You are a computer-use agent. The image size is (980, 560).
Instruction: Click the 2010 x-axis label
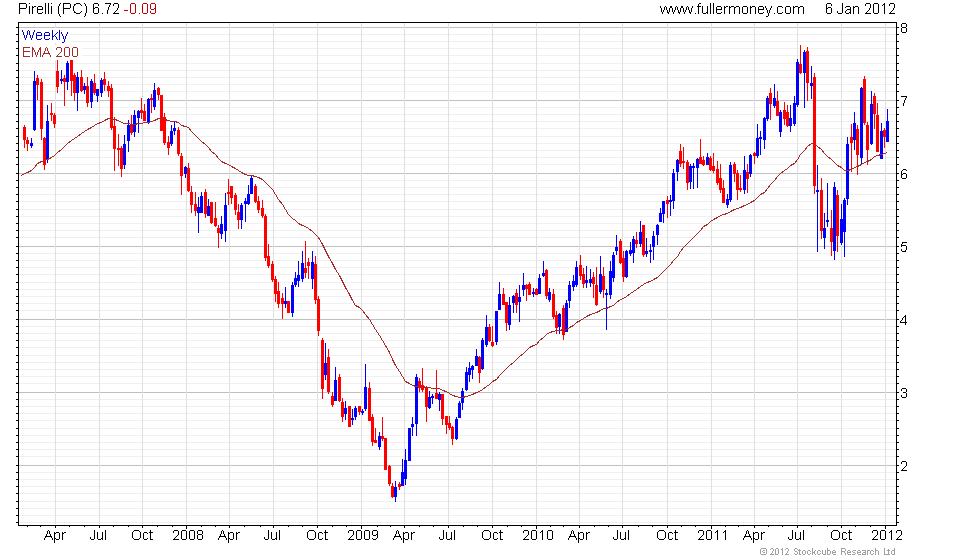[x=538, y=536]
